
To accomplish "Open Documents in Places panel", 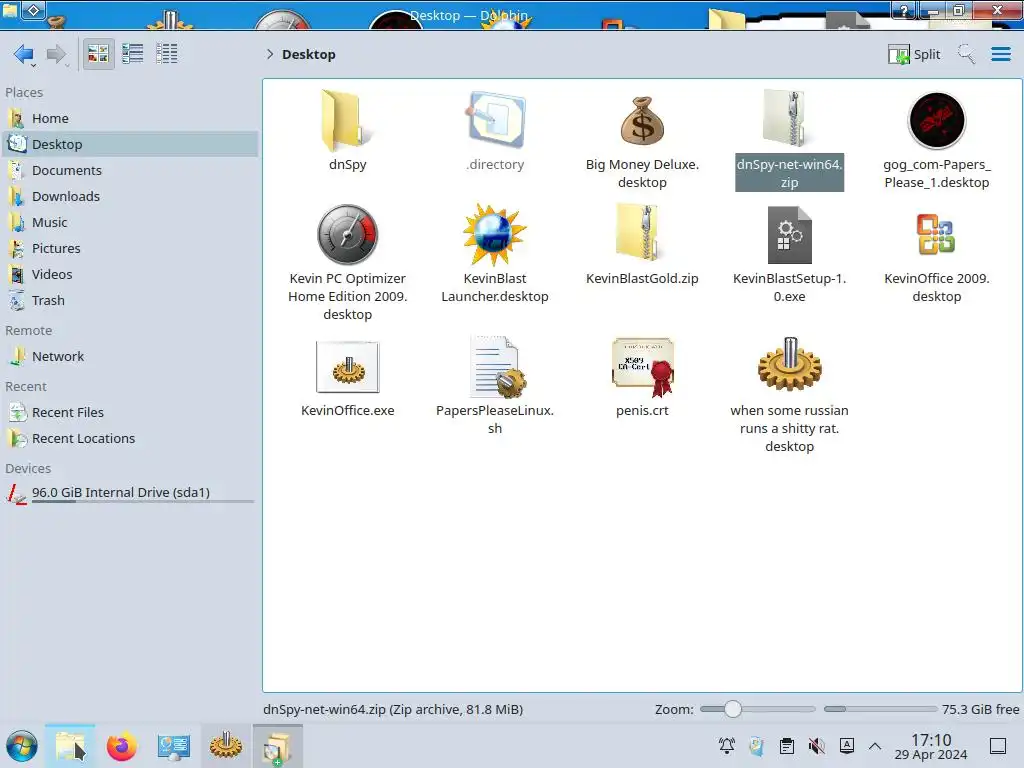I will click(131, 170).
